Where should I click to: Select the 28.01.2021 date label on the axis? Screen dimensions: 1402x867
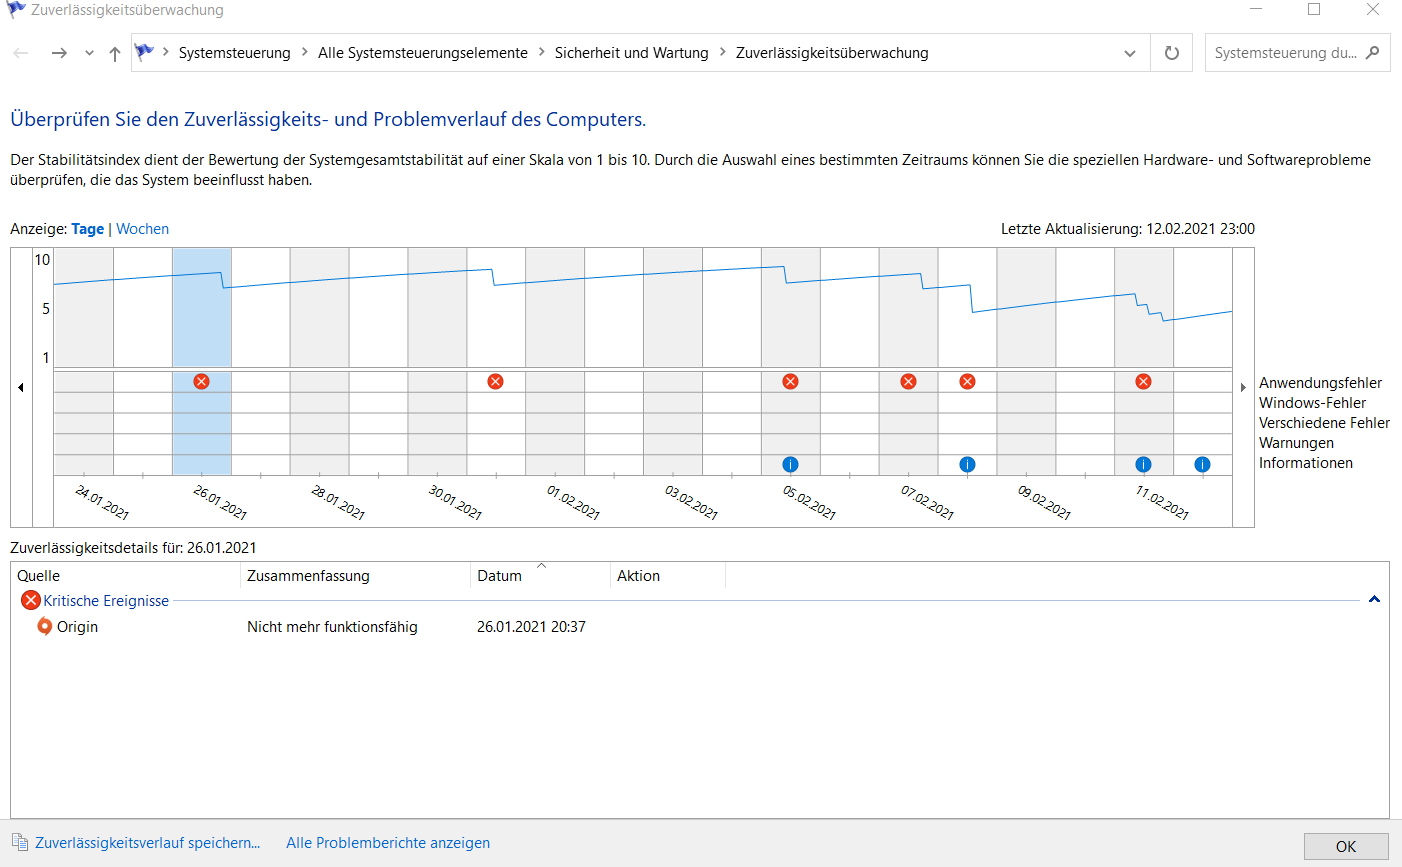tap(338, 502)
